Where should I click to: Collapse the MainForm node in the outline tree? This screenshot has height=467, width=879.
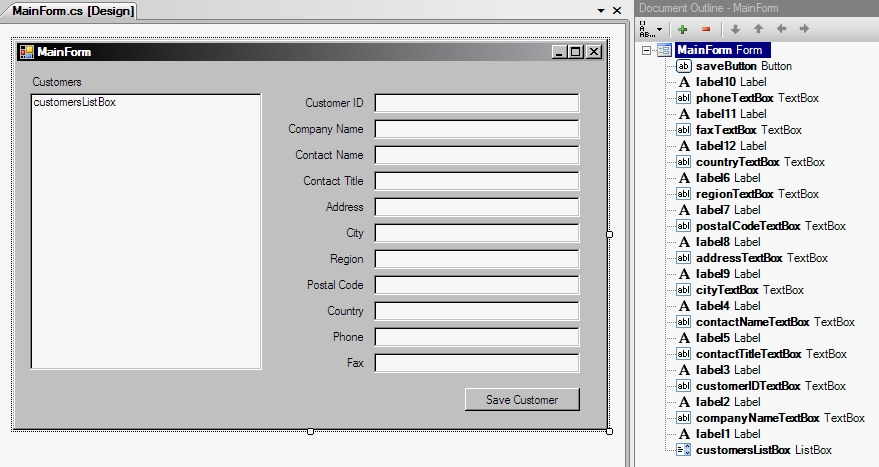(646, 50)
